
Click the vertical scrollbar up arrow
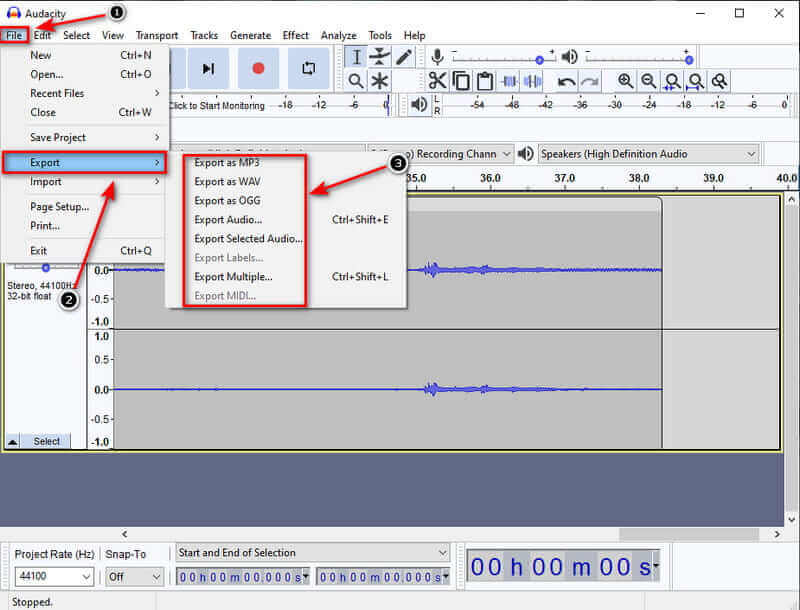click(791, 199)
